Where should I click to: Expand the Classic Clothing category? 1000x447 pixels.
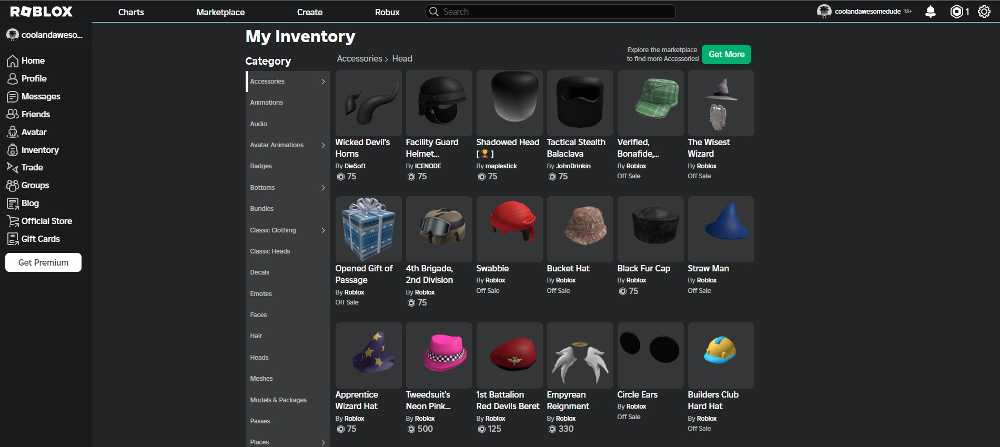tap(288, 230)
